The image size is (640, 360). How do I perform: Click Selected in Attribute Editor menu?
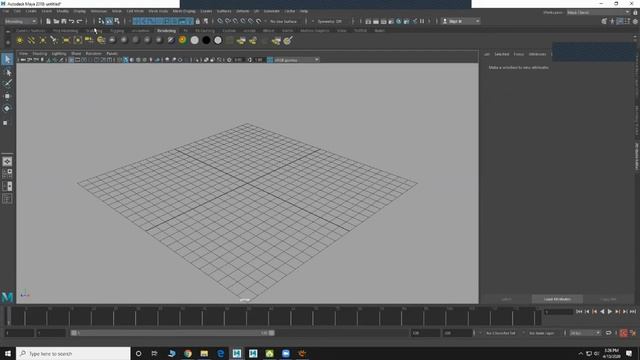[x=502, y=54]
